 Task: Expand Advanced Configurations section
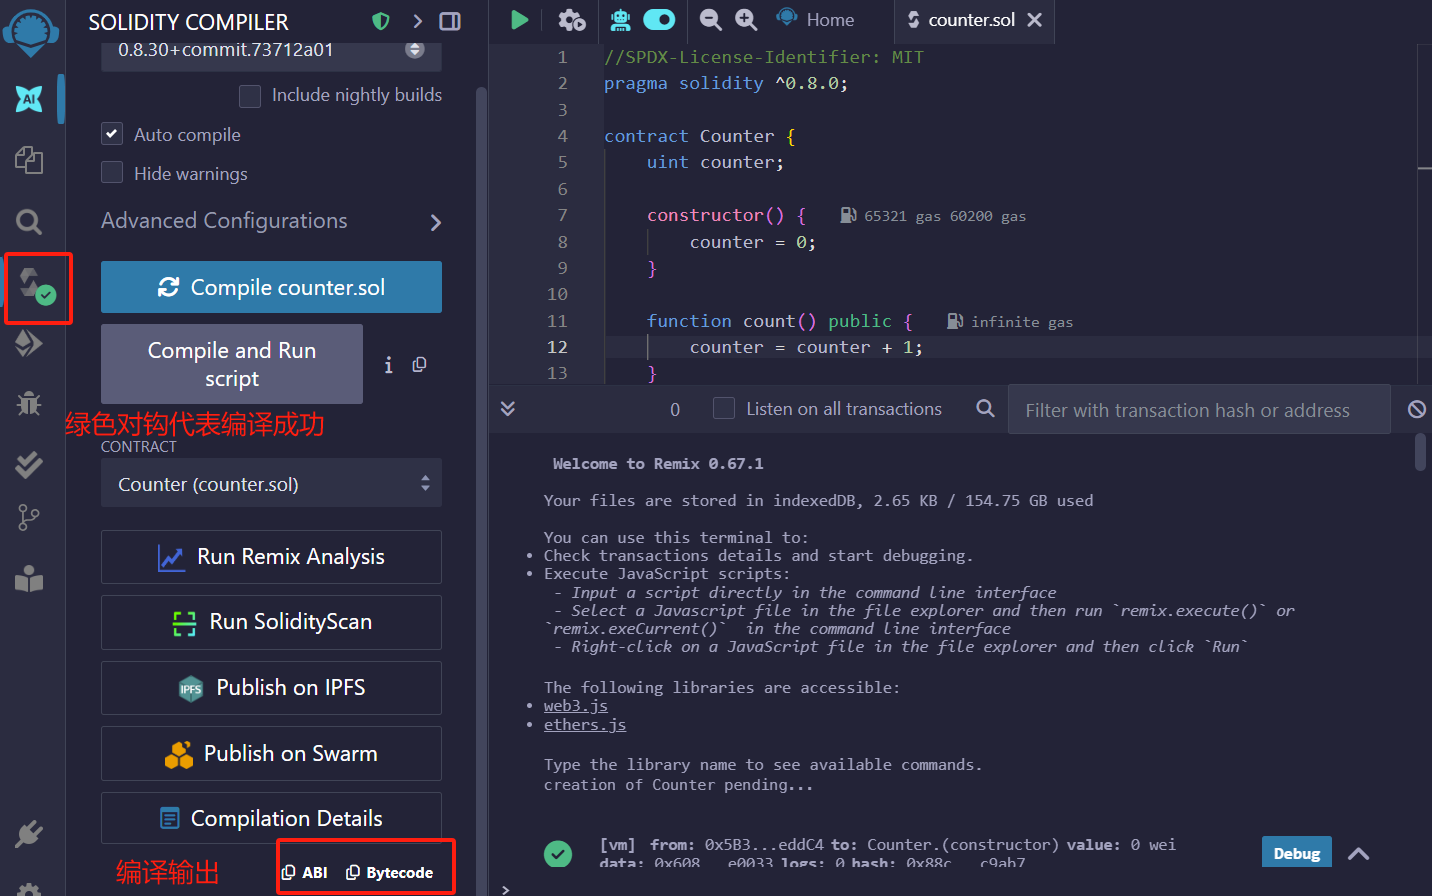tap(271, 221)
